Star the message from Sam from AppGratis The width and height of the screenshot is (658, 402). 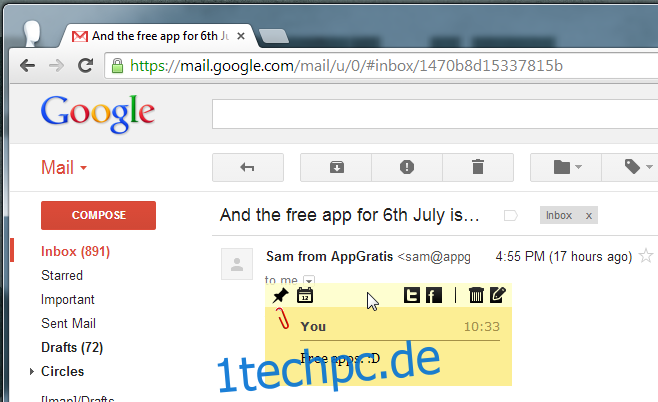[646, 256]
